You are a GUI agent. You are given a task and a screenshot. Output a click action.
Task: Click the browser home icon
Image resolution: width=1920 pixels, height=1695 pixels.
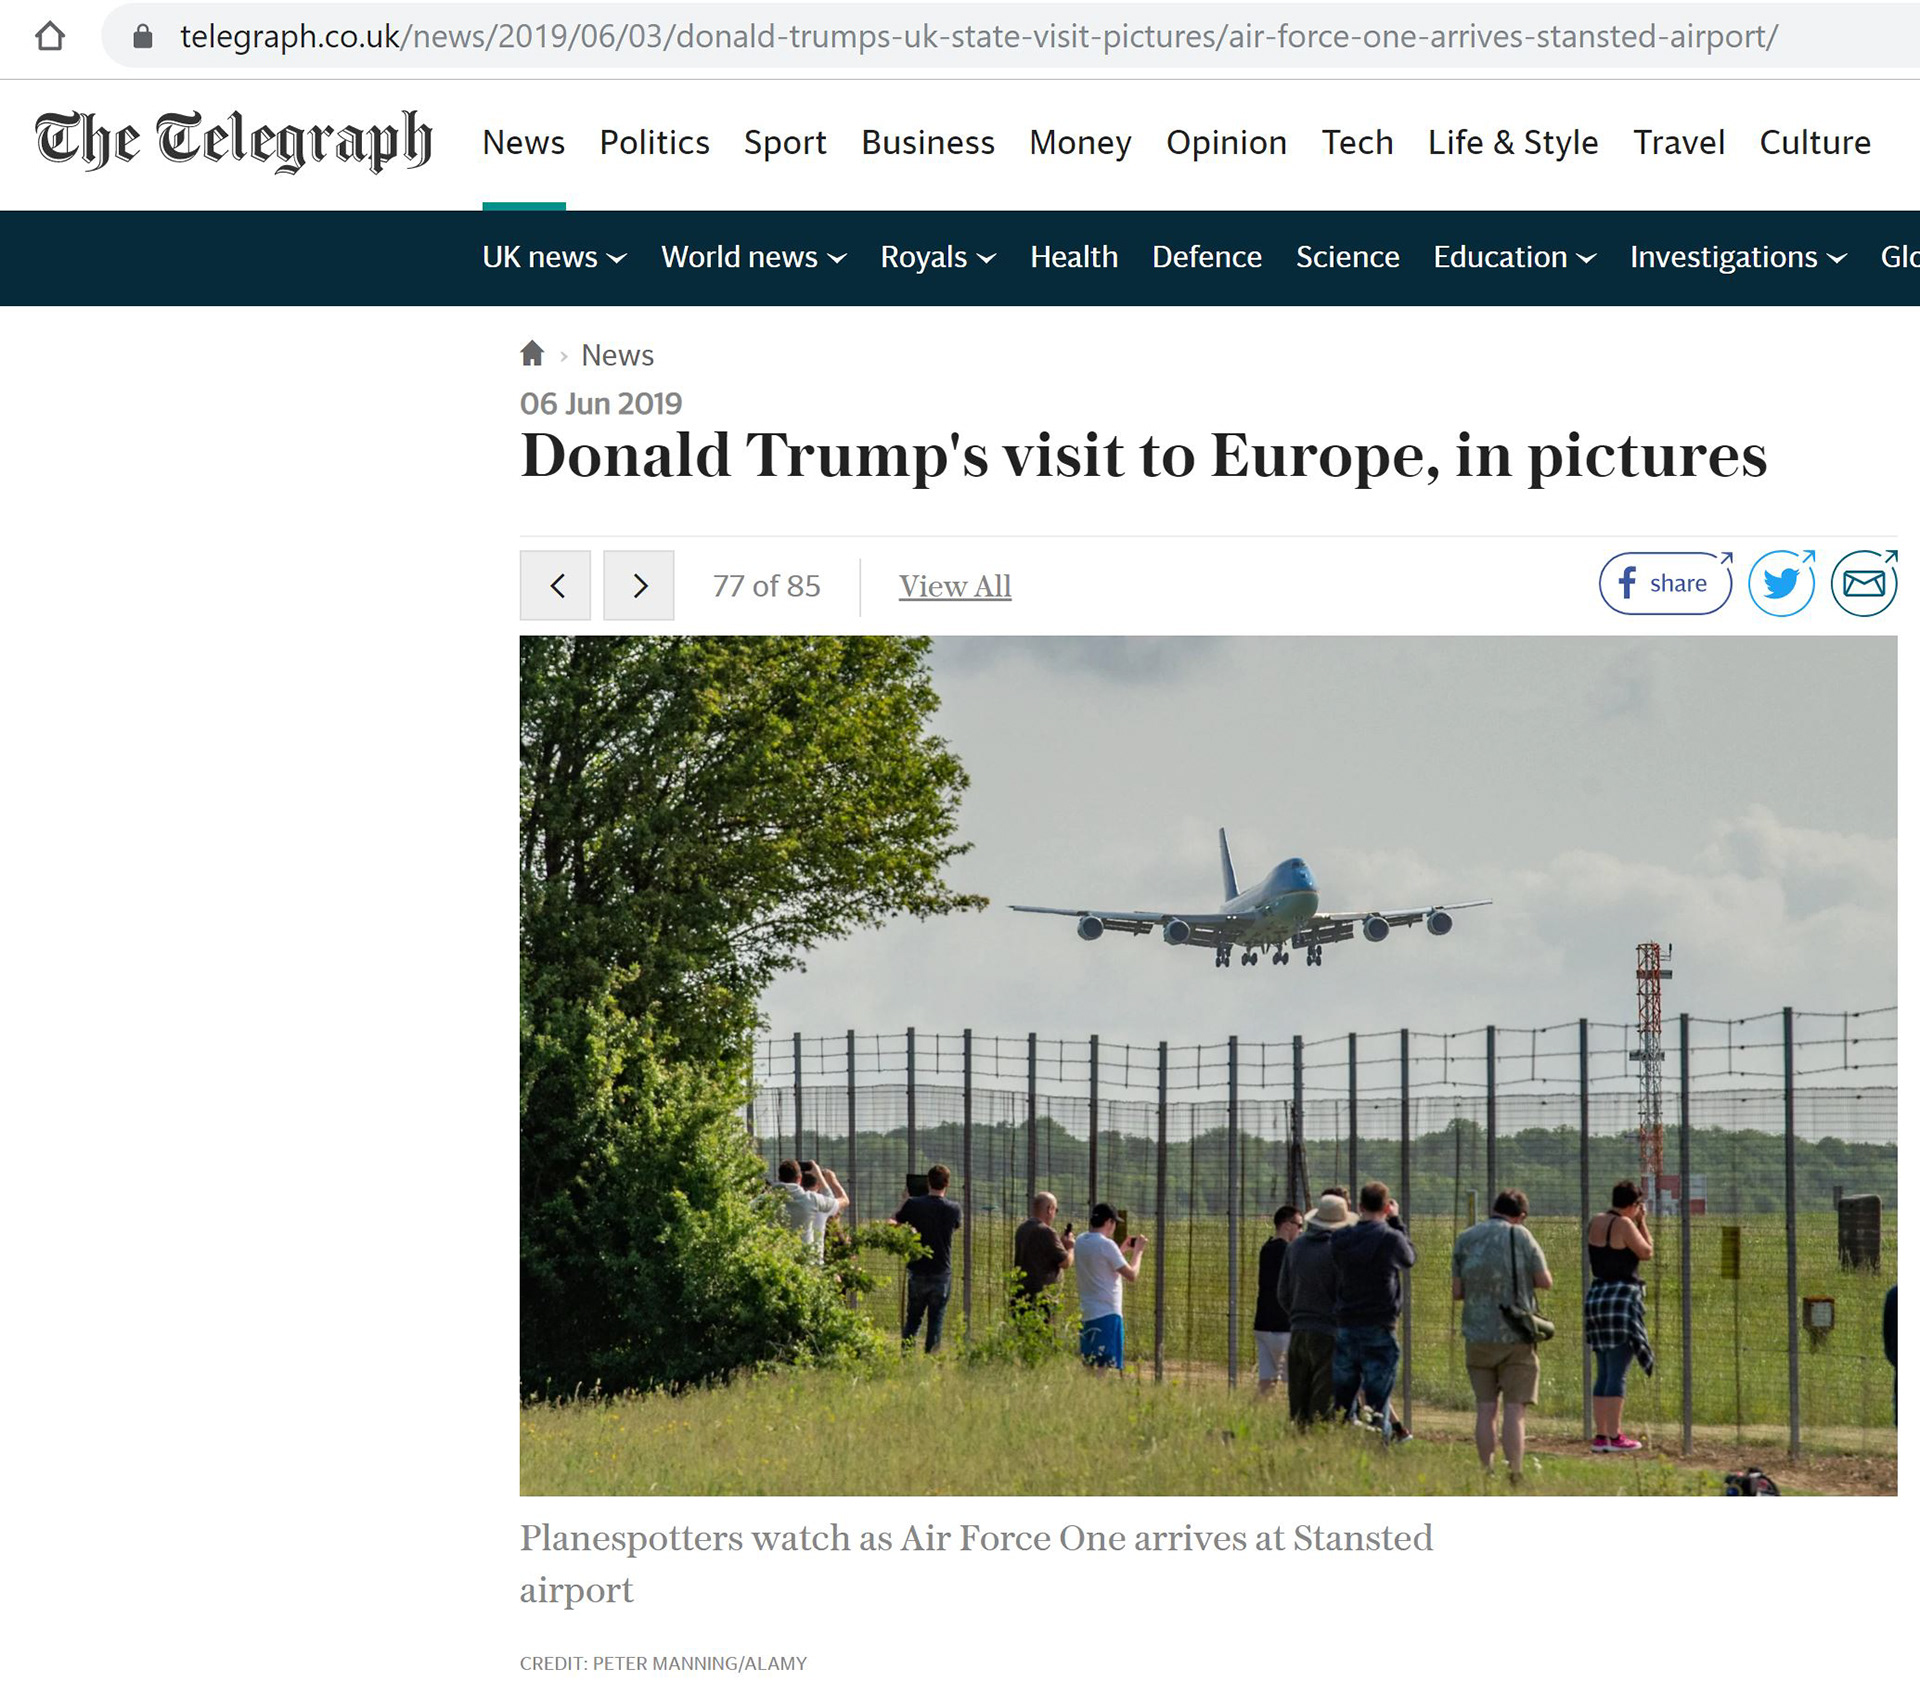pyautogui.click(x=50, y=37)
